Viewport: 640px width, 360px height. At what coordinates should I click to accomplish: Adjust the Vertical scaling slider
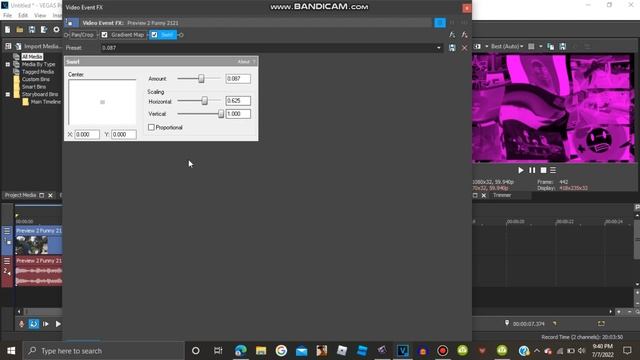click(221, 114)
